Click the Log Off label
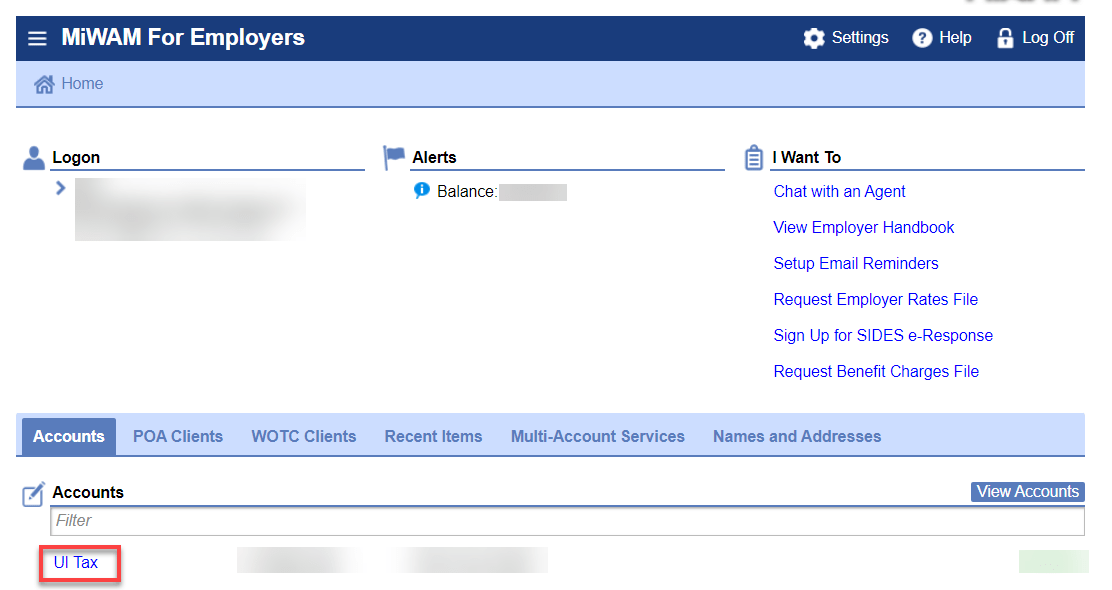Screen dimensions: 1112x590 click(x=1048, y=38)
